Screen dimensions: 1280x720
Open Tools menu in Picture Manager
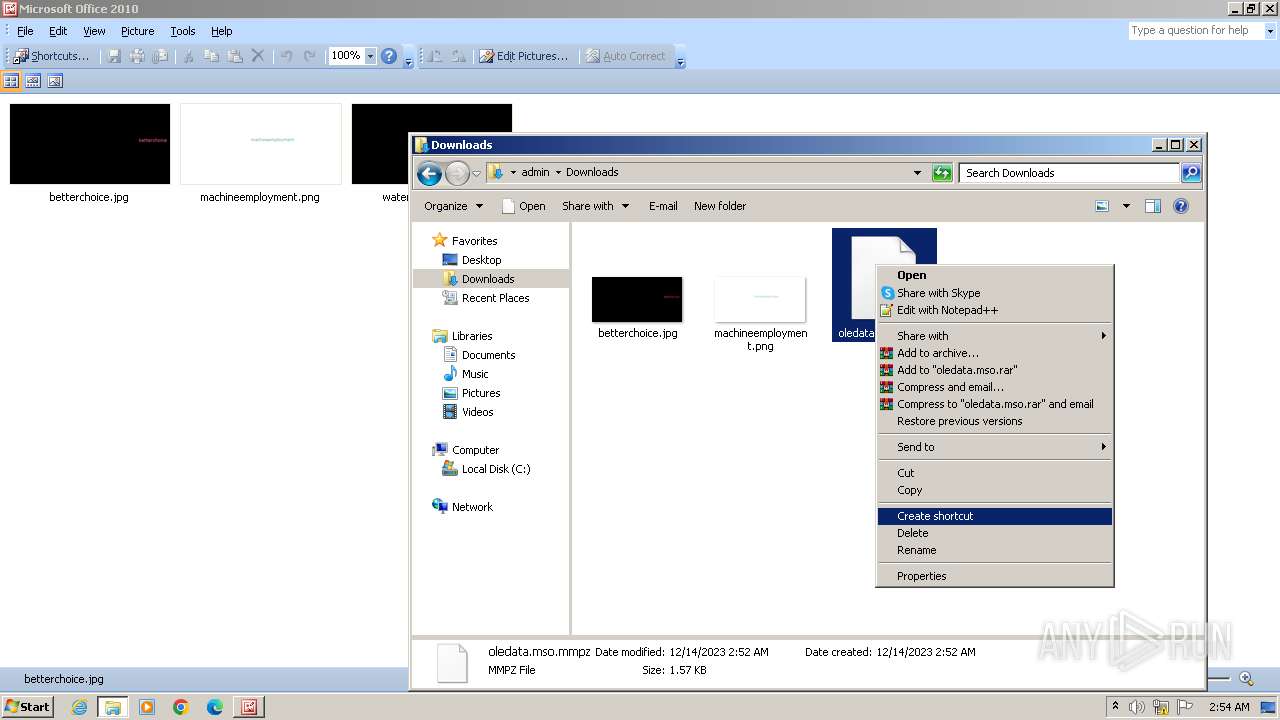point(183,31)
